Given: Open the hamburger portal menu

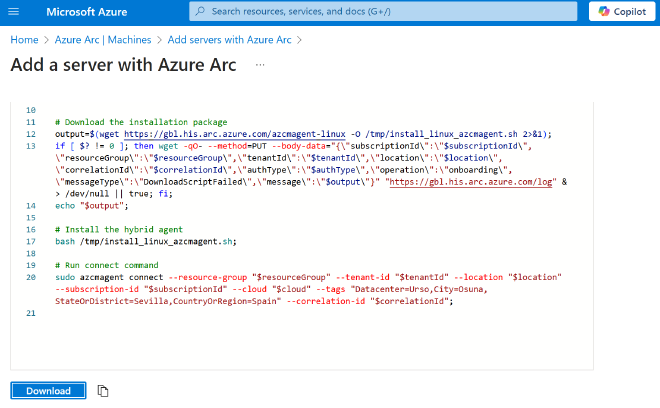Looking at the screenshot, I should click(13, 11).
